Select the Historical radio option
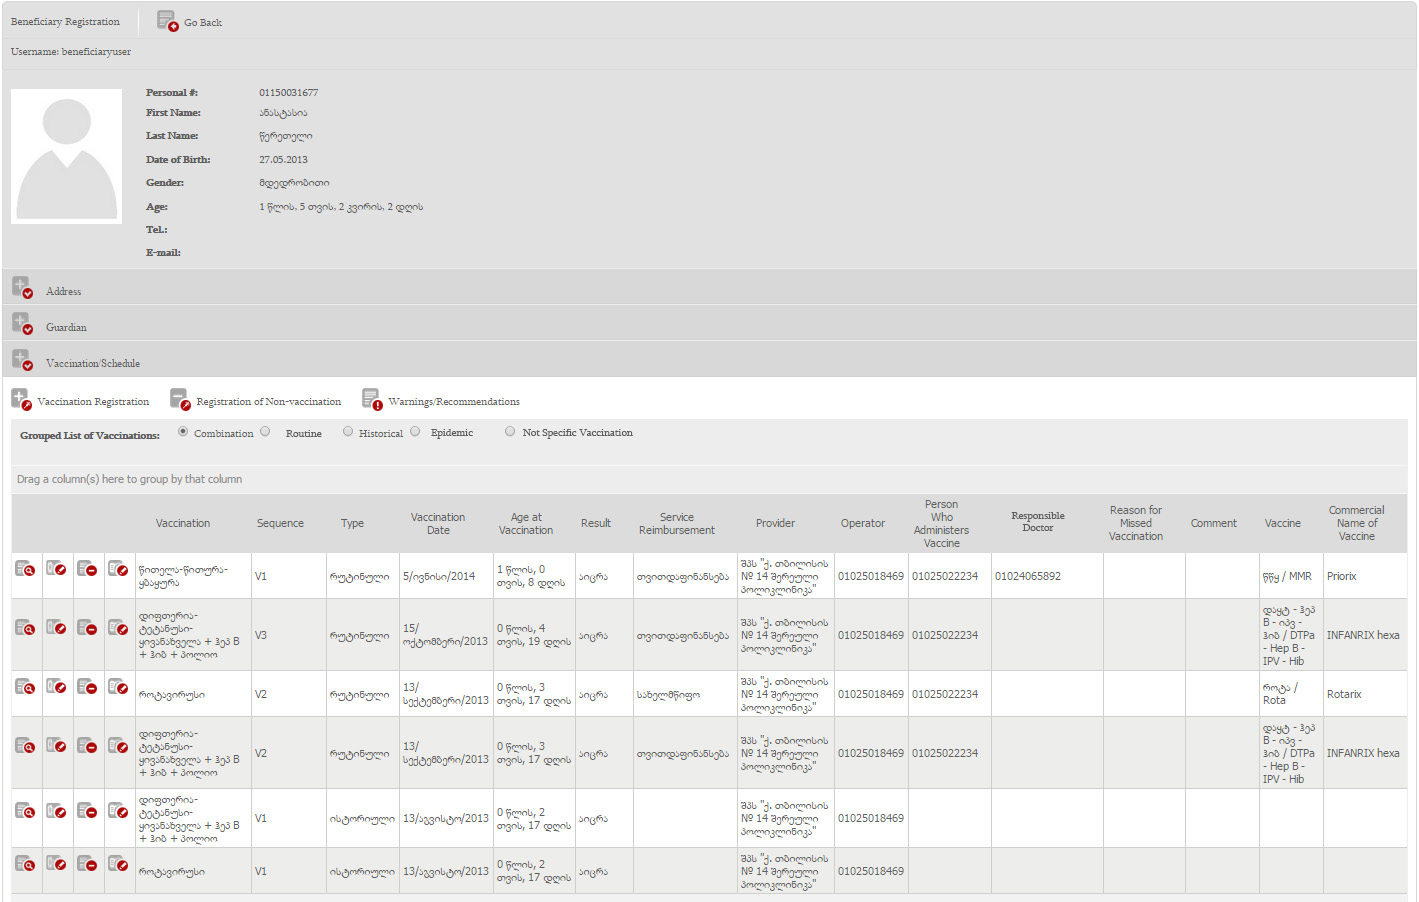This screenshot has height=902, width=1419. 348,432
